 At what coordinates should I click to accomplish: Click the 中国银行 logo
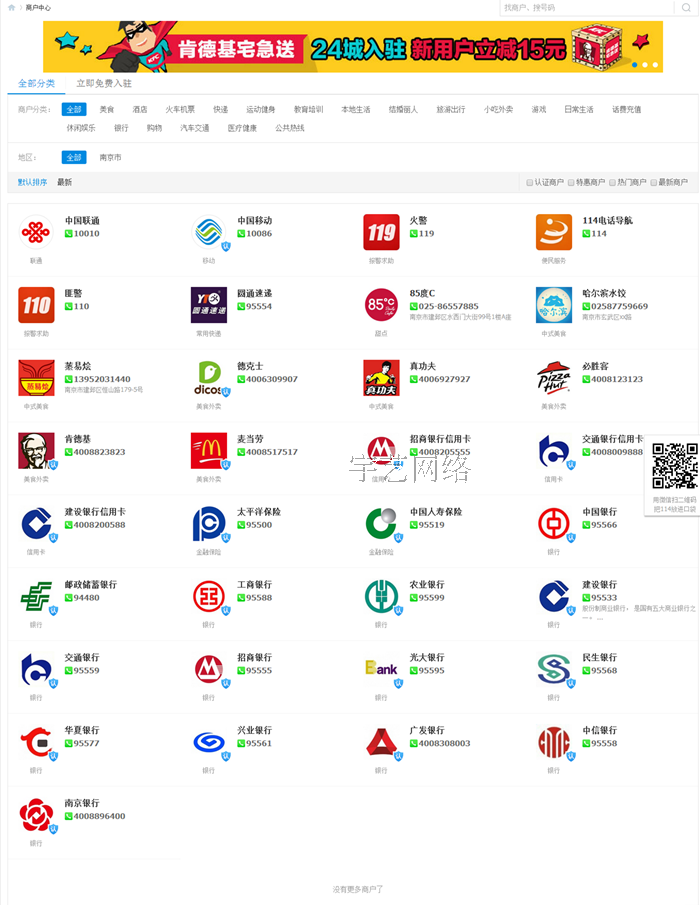(x=553, y=523)
